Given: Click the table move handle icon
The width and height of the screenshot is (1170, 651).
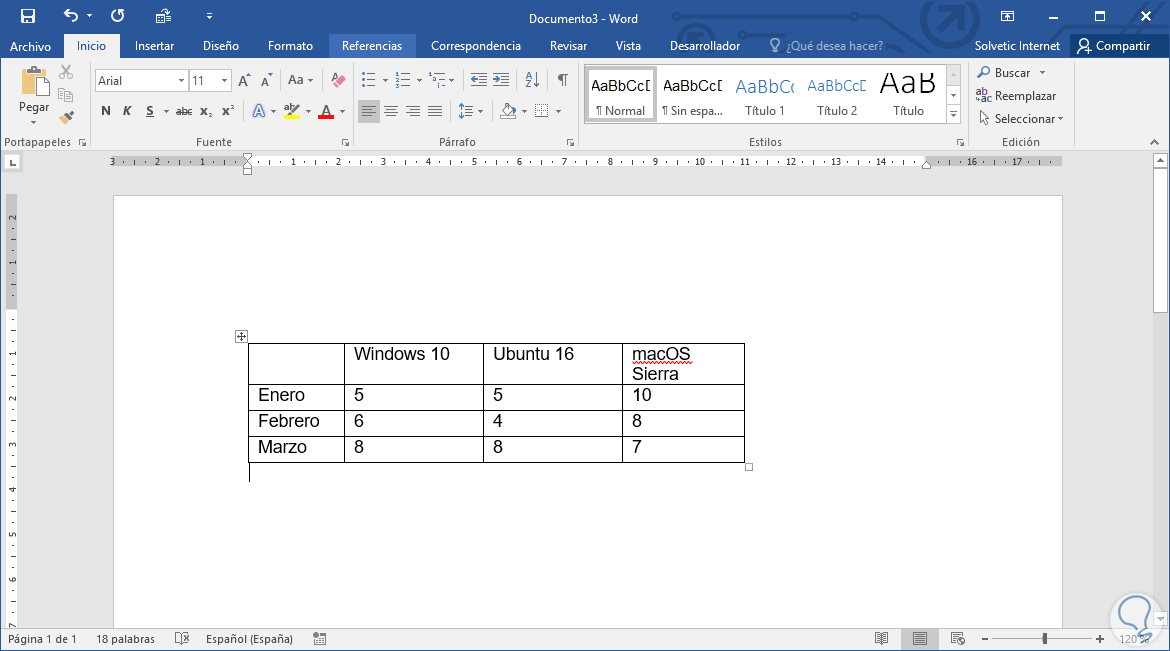Looking at the screenshot, I should coord(241,337).
